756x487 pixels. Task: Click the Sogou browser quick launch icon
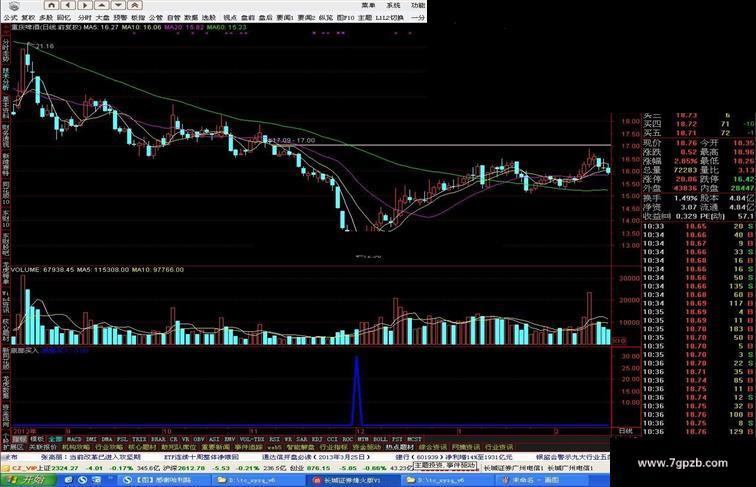82,480
